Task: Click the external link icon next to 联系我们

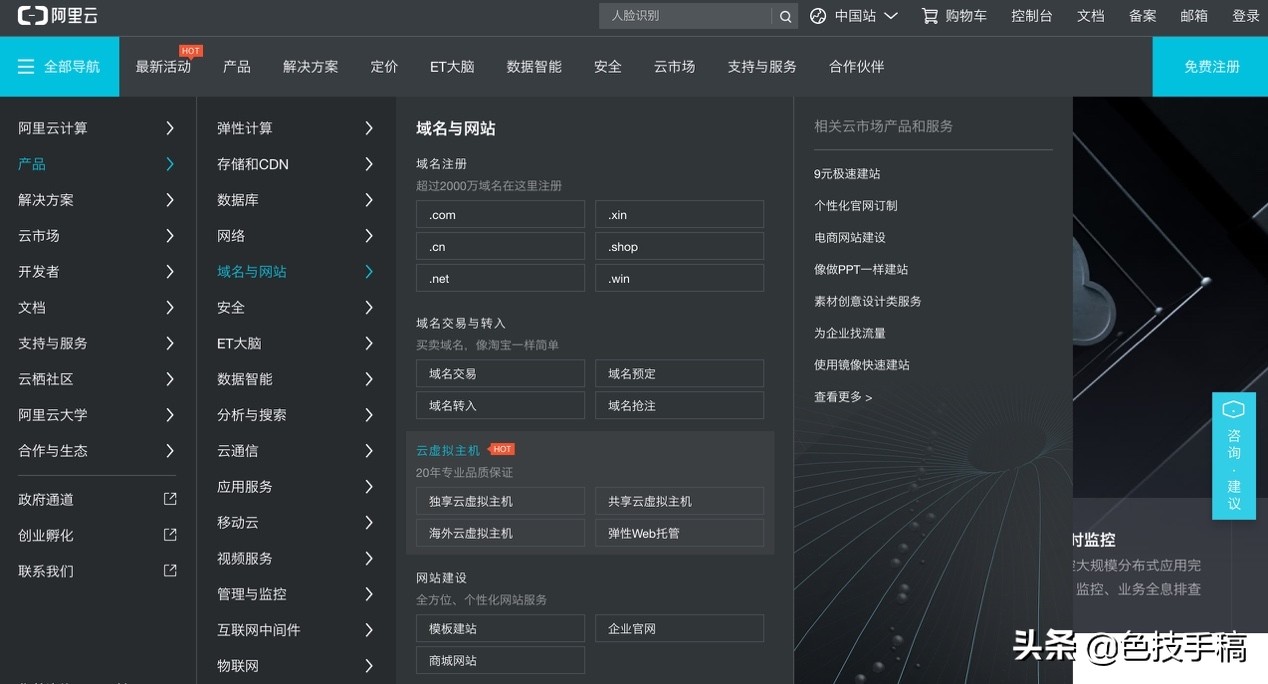Action: coord(170,570)
